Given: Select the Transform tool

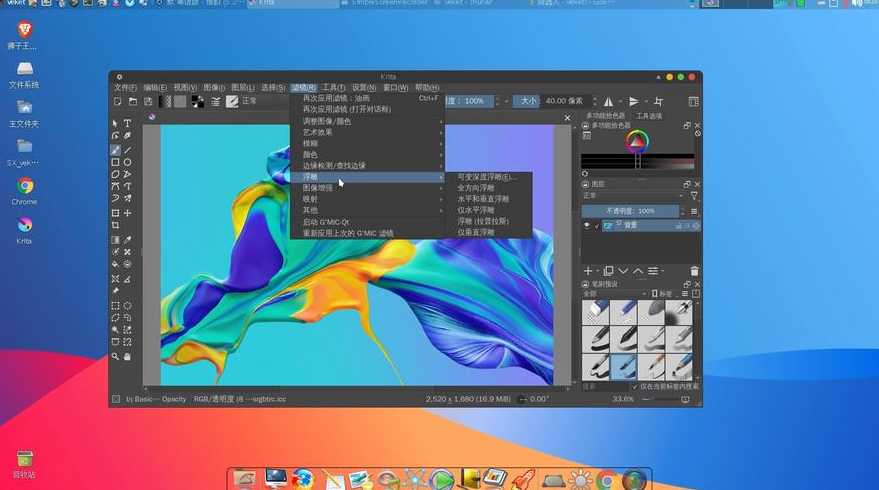Looking at the screenshot, I should point(115,213).
